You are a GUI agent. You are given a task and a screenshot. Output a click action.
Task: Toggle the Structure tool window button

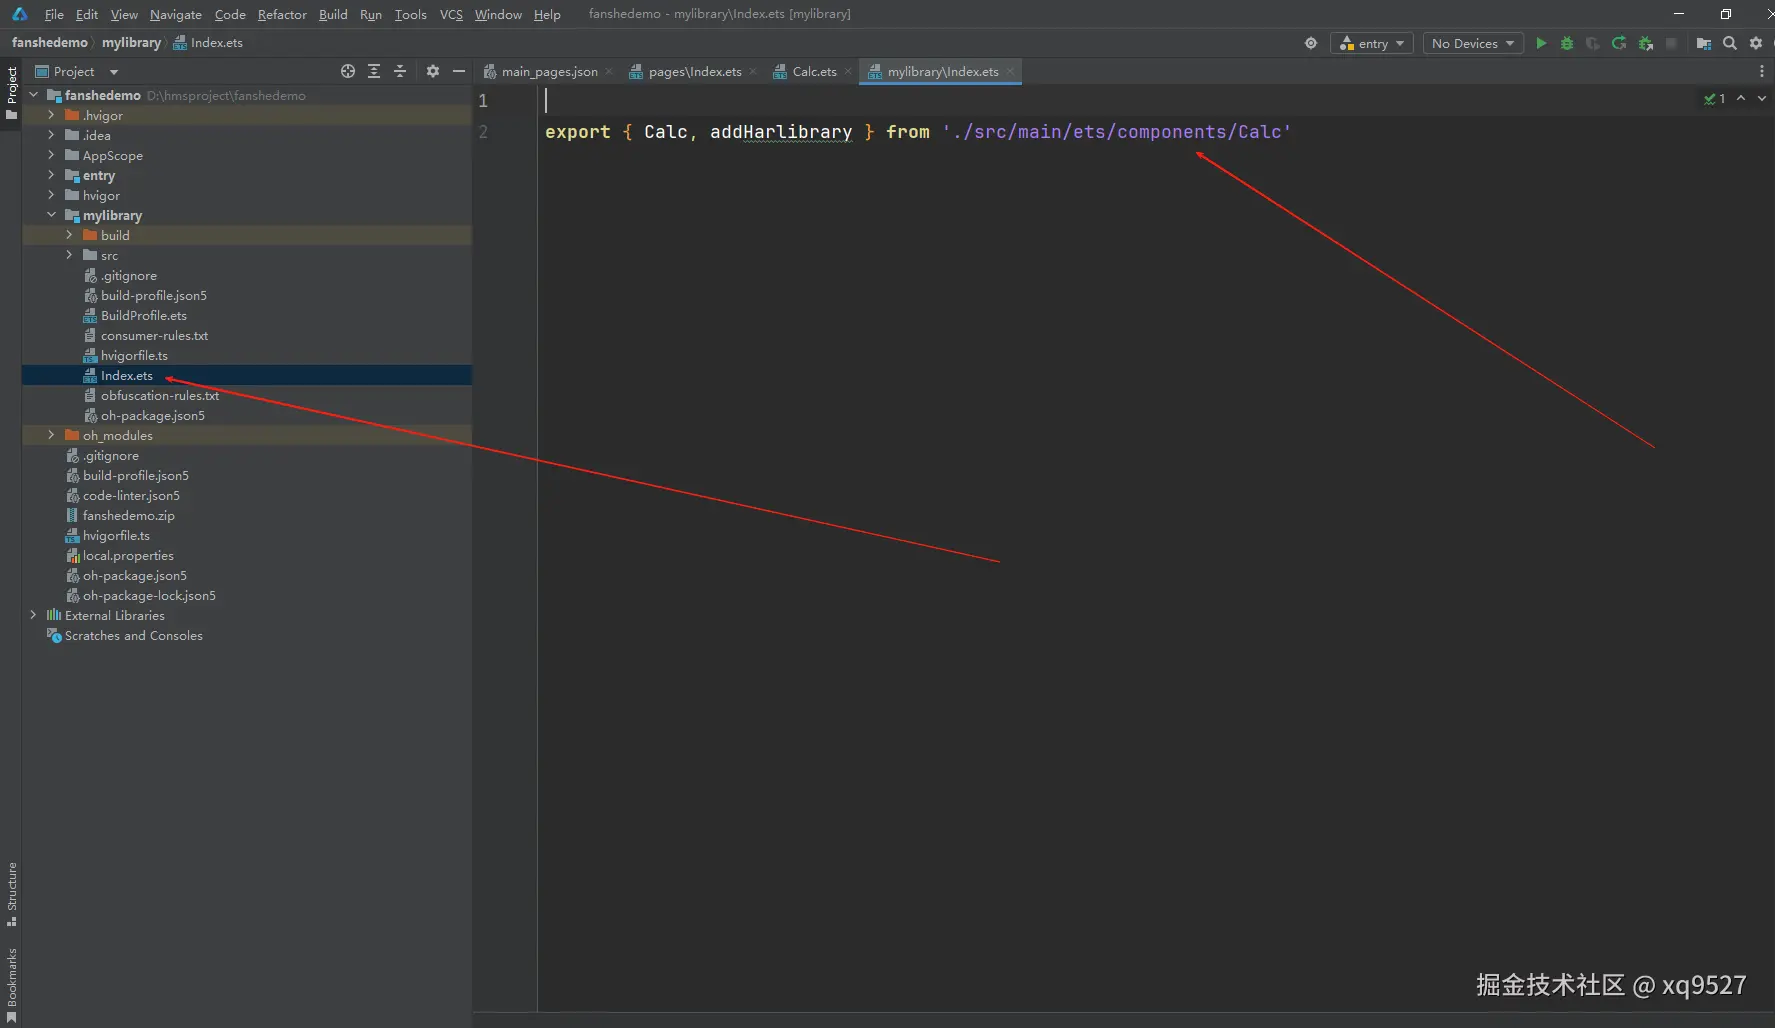11,894
